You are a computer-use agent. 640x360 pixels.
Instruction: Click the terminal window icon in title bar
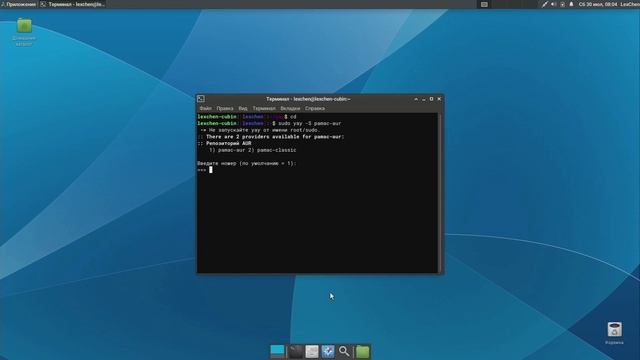201,99
